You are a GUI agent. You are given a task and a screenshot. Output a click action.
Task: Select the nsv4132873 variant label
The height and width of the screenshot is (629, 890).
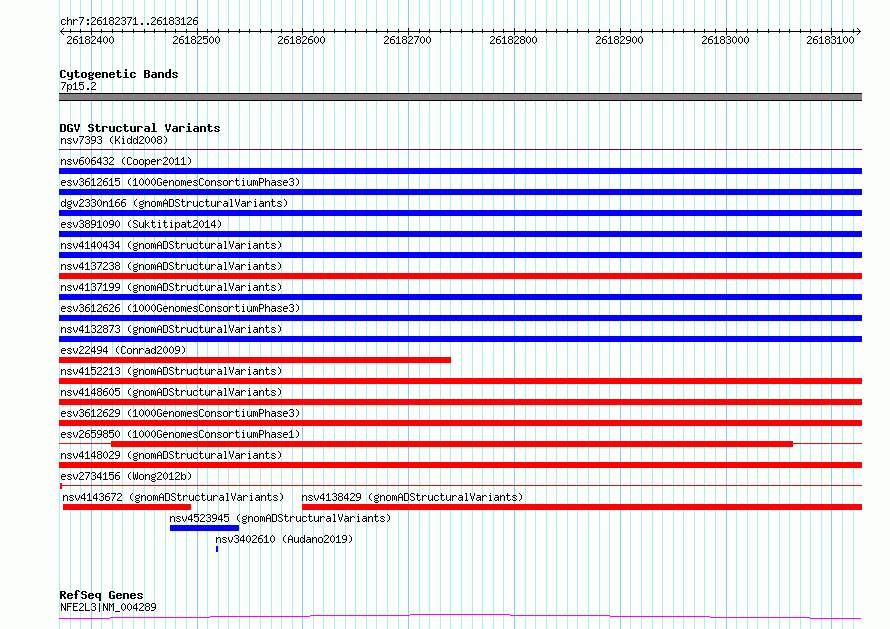[171, 329]
